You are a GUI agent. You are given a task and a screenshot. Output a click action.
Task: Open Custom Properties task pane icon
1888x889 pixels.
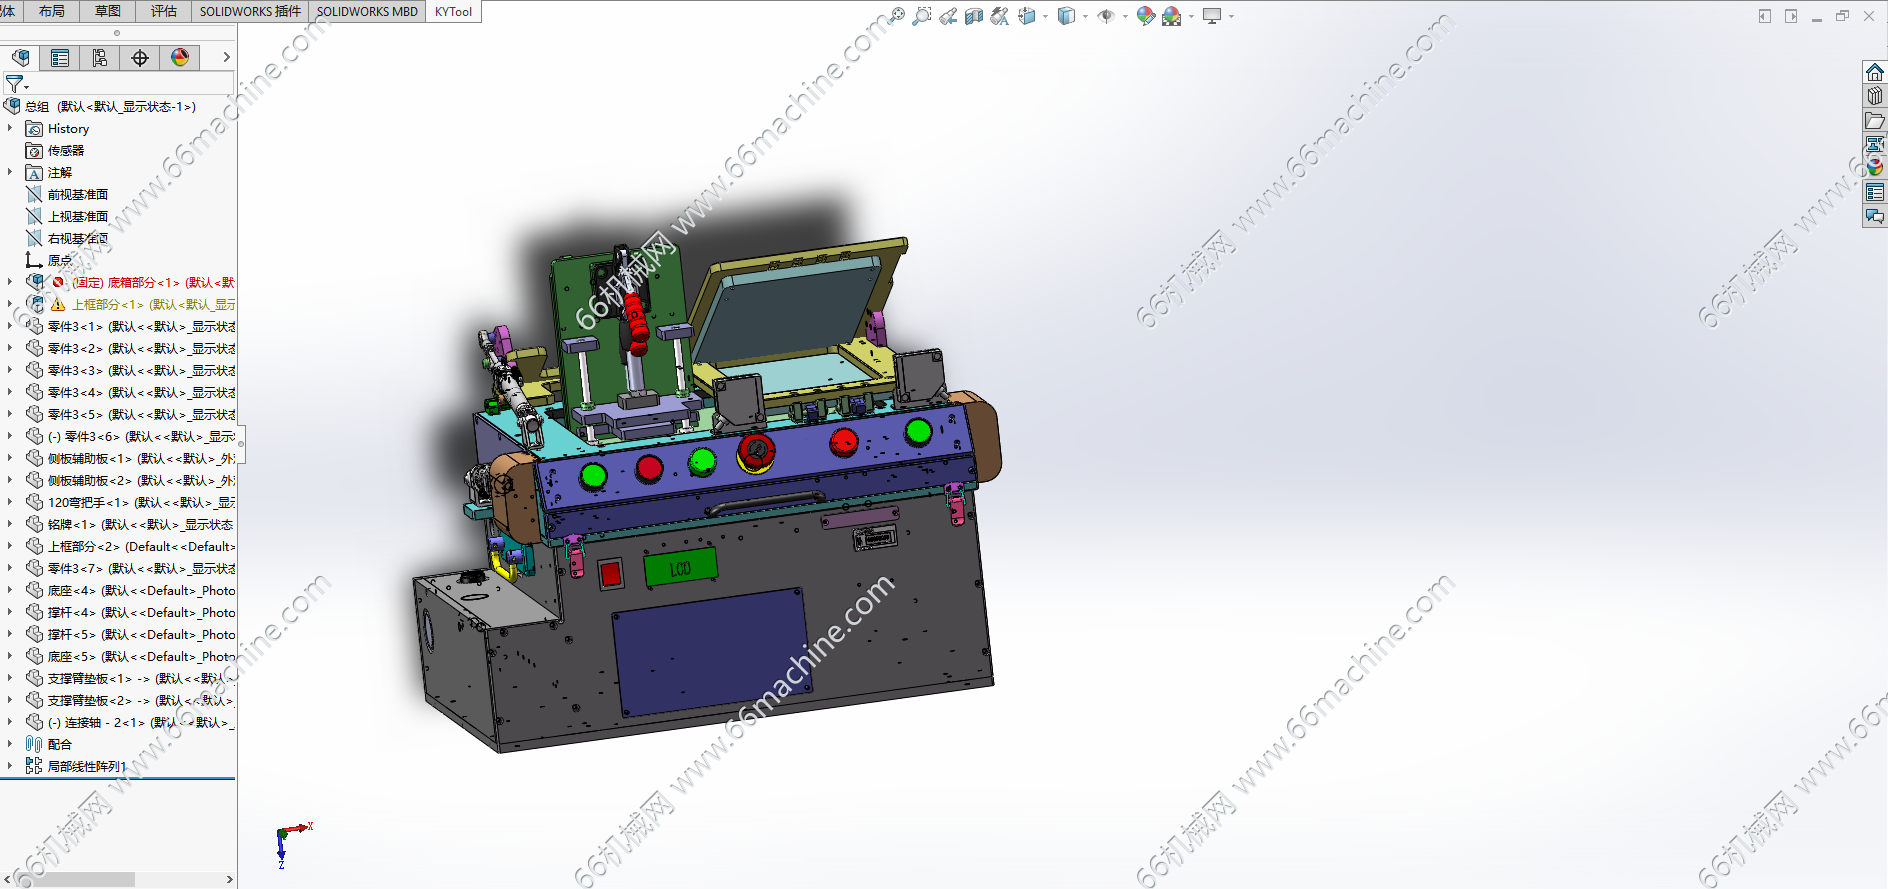click(1875, 192)
